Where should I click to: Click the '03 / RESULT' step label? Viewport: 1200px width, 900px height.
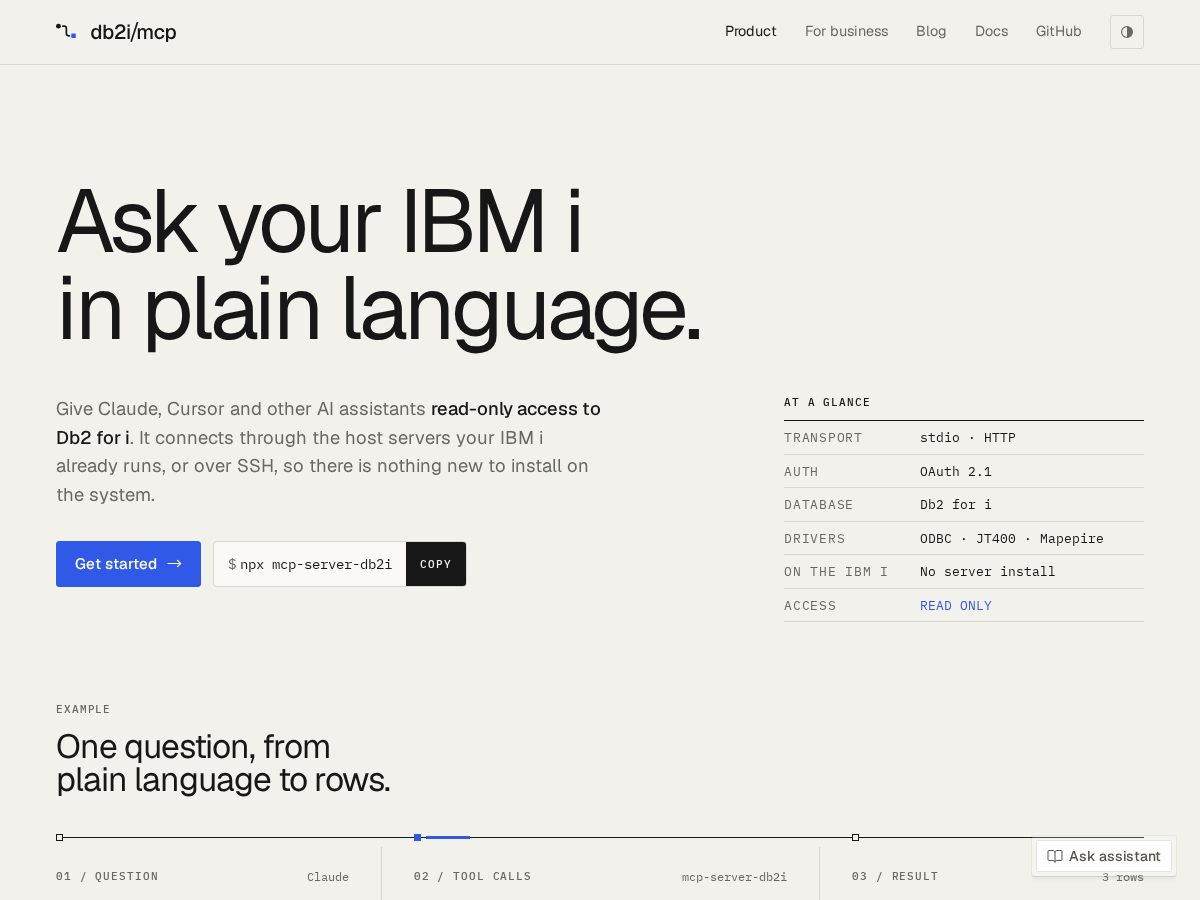[x=895, y=876]
